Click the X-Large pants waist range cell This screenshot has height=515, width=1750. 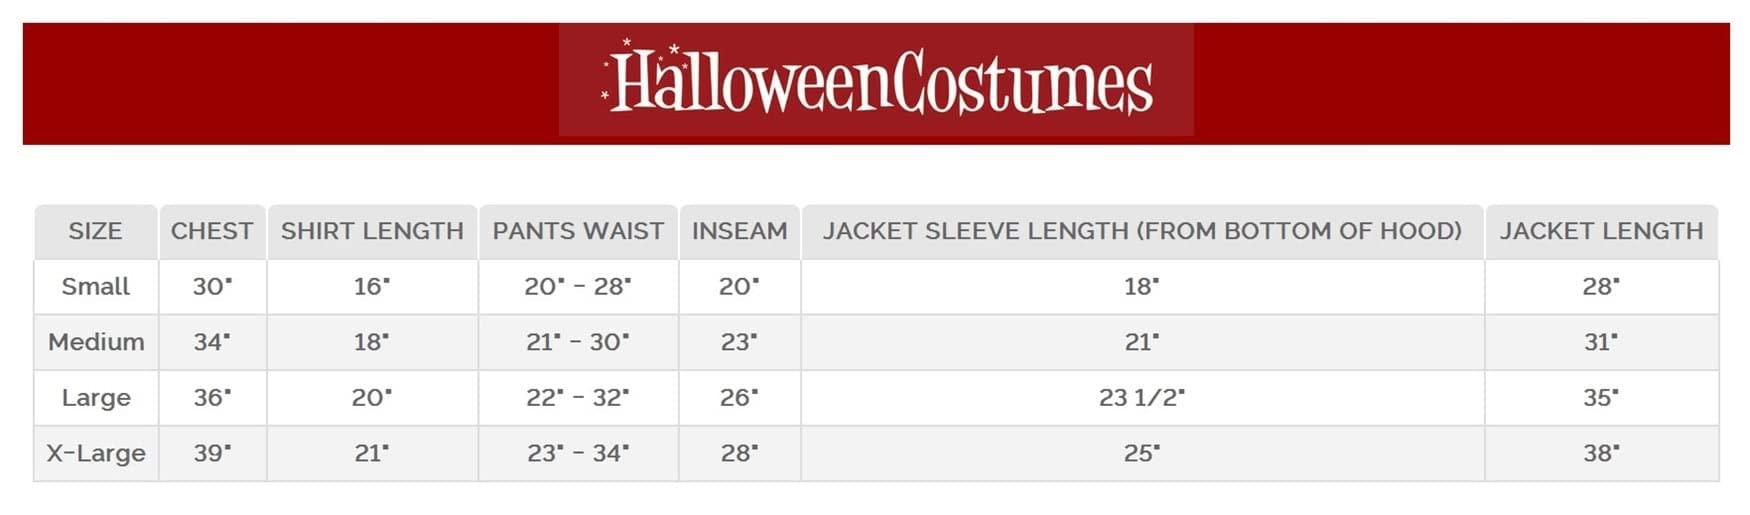click(578, 453)
